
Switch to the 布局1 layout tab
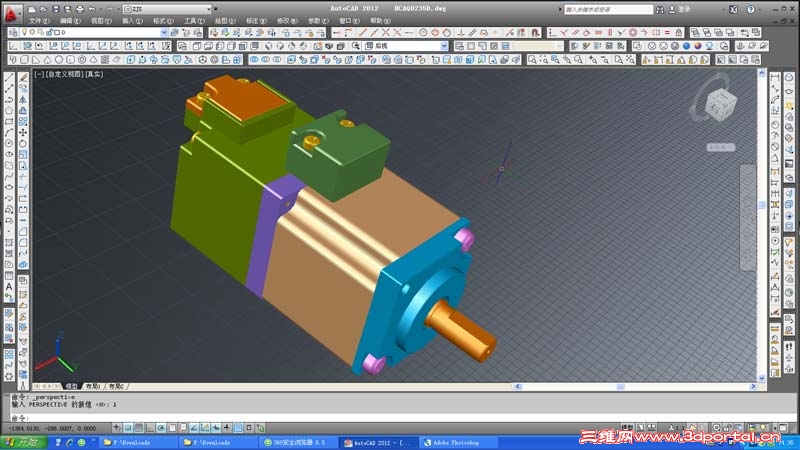pos(93,386)
